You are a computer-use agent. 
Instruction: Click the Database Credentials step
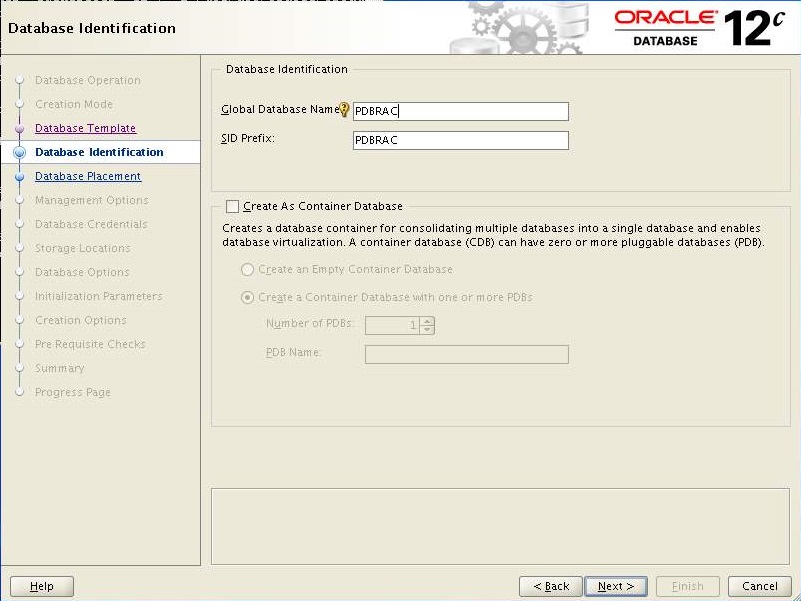91,224
